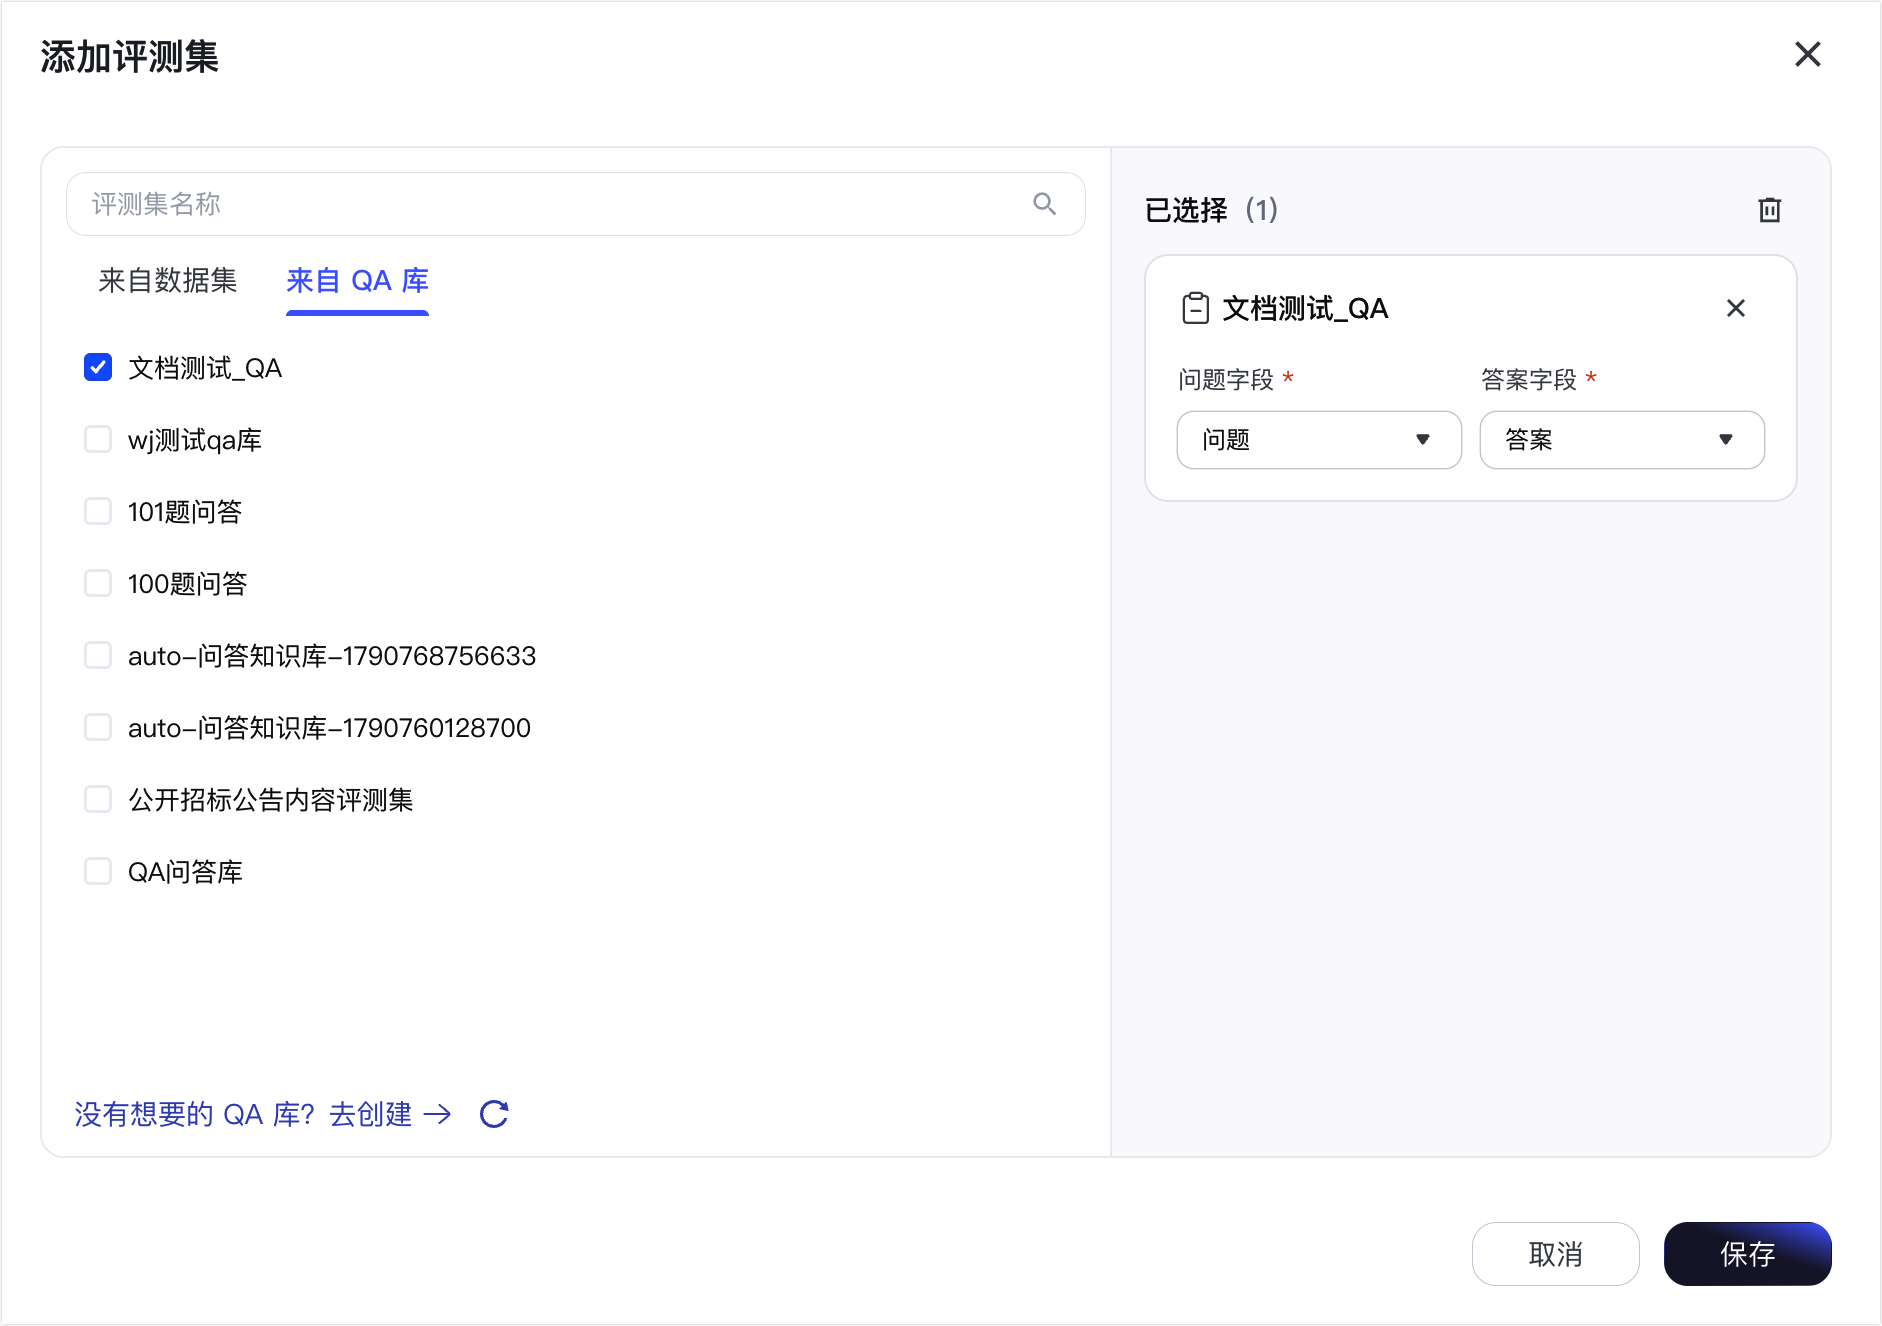The width and height of the screenshot is (1882, 1326).
Task: Clear all selected with trash icon
Action: coord(1769,210)
